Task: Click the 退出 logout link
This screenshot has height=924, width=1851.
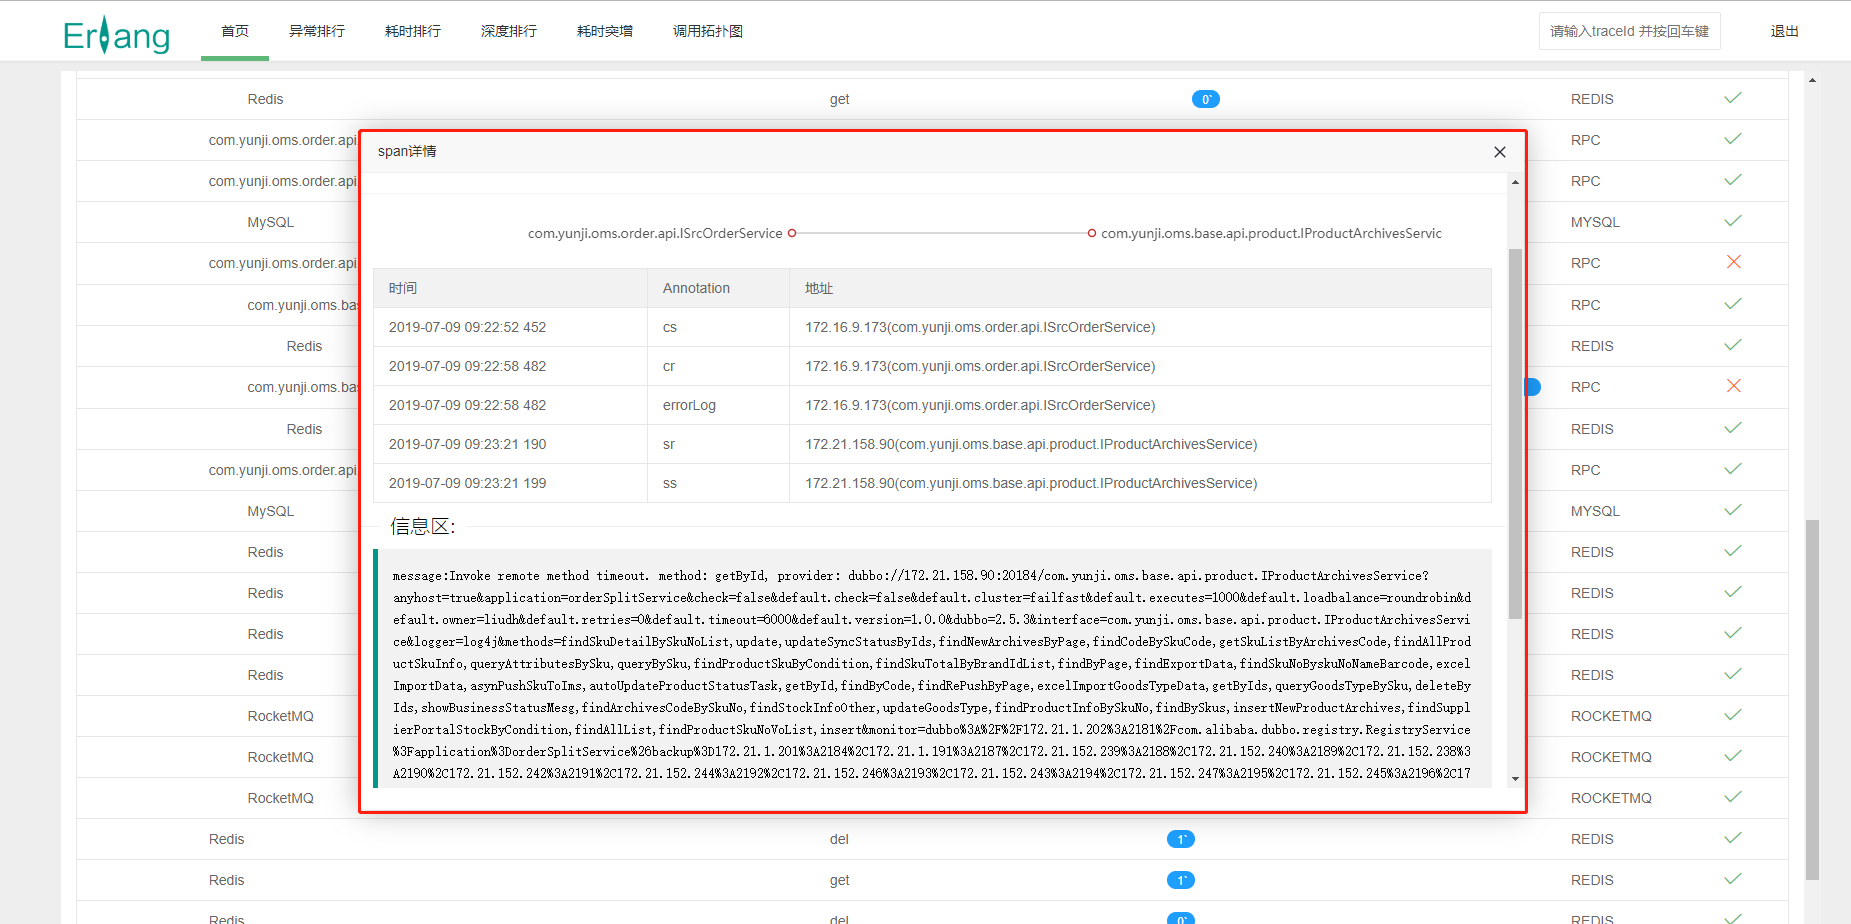Action: coord(1785,31)
